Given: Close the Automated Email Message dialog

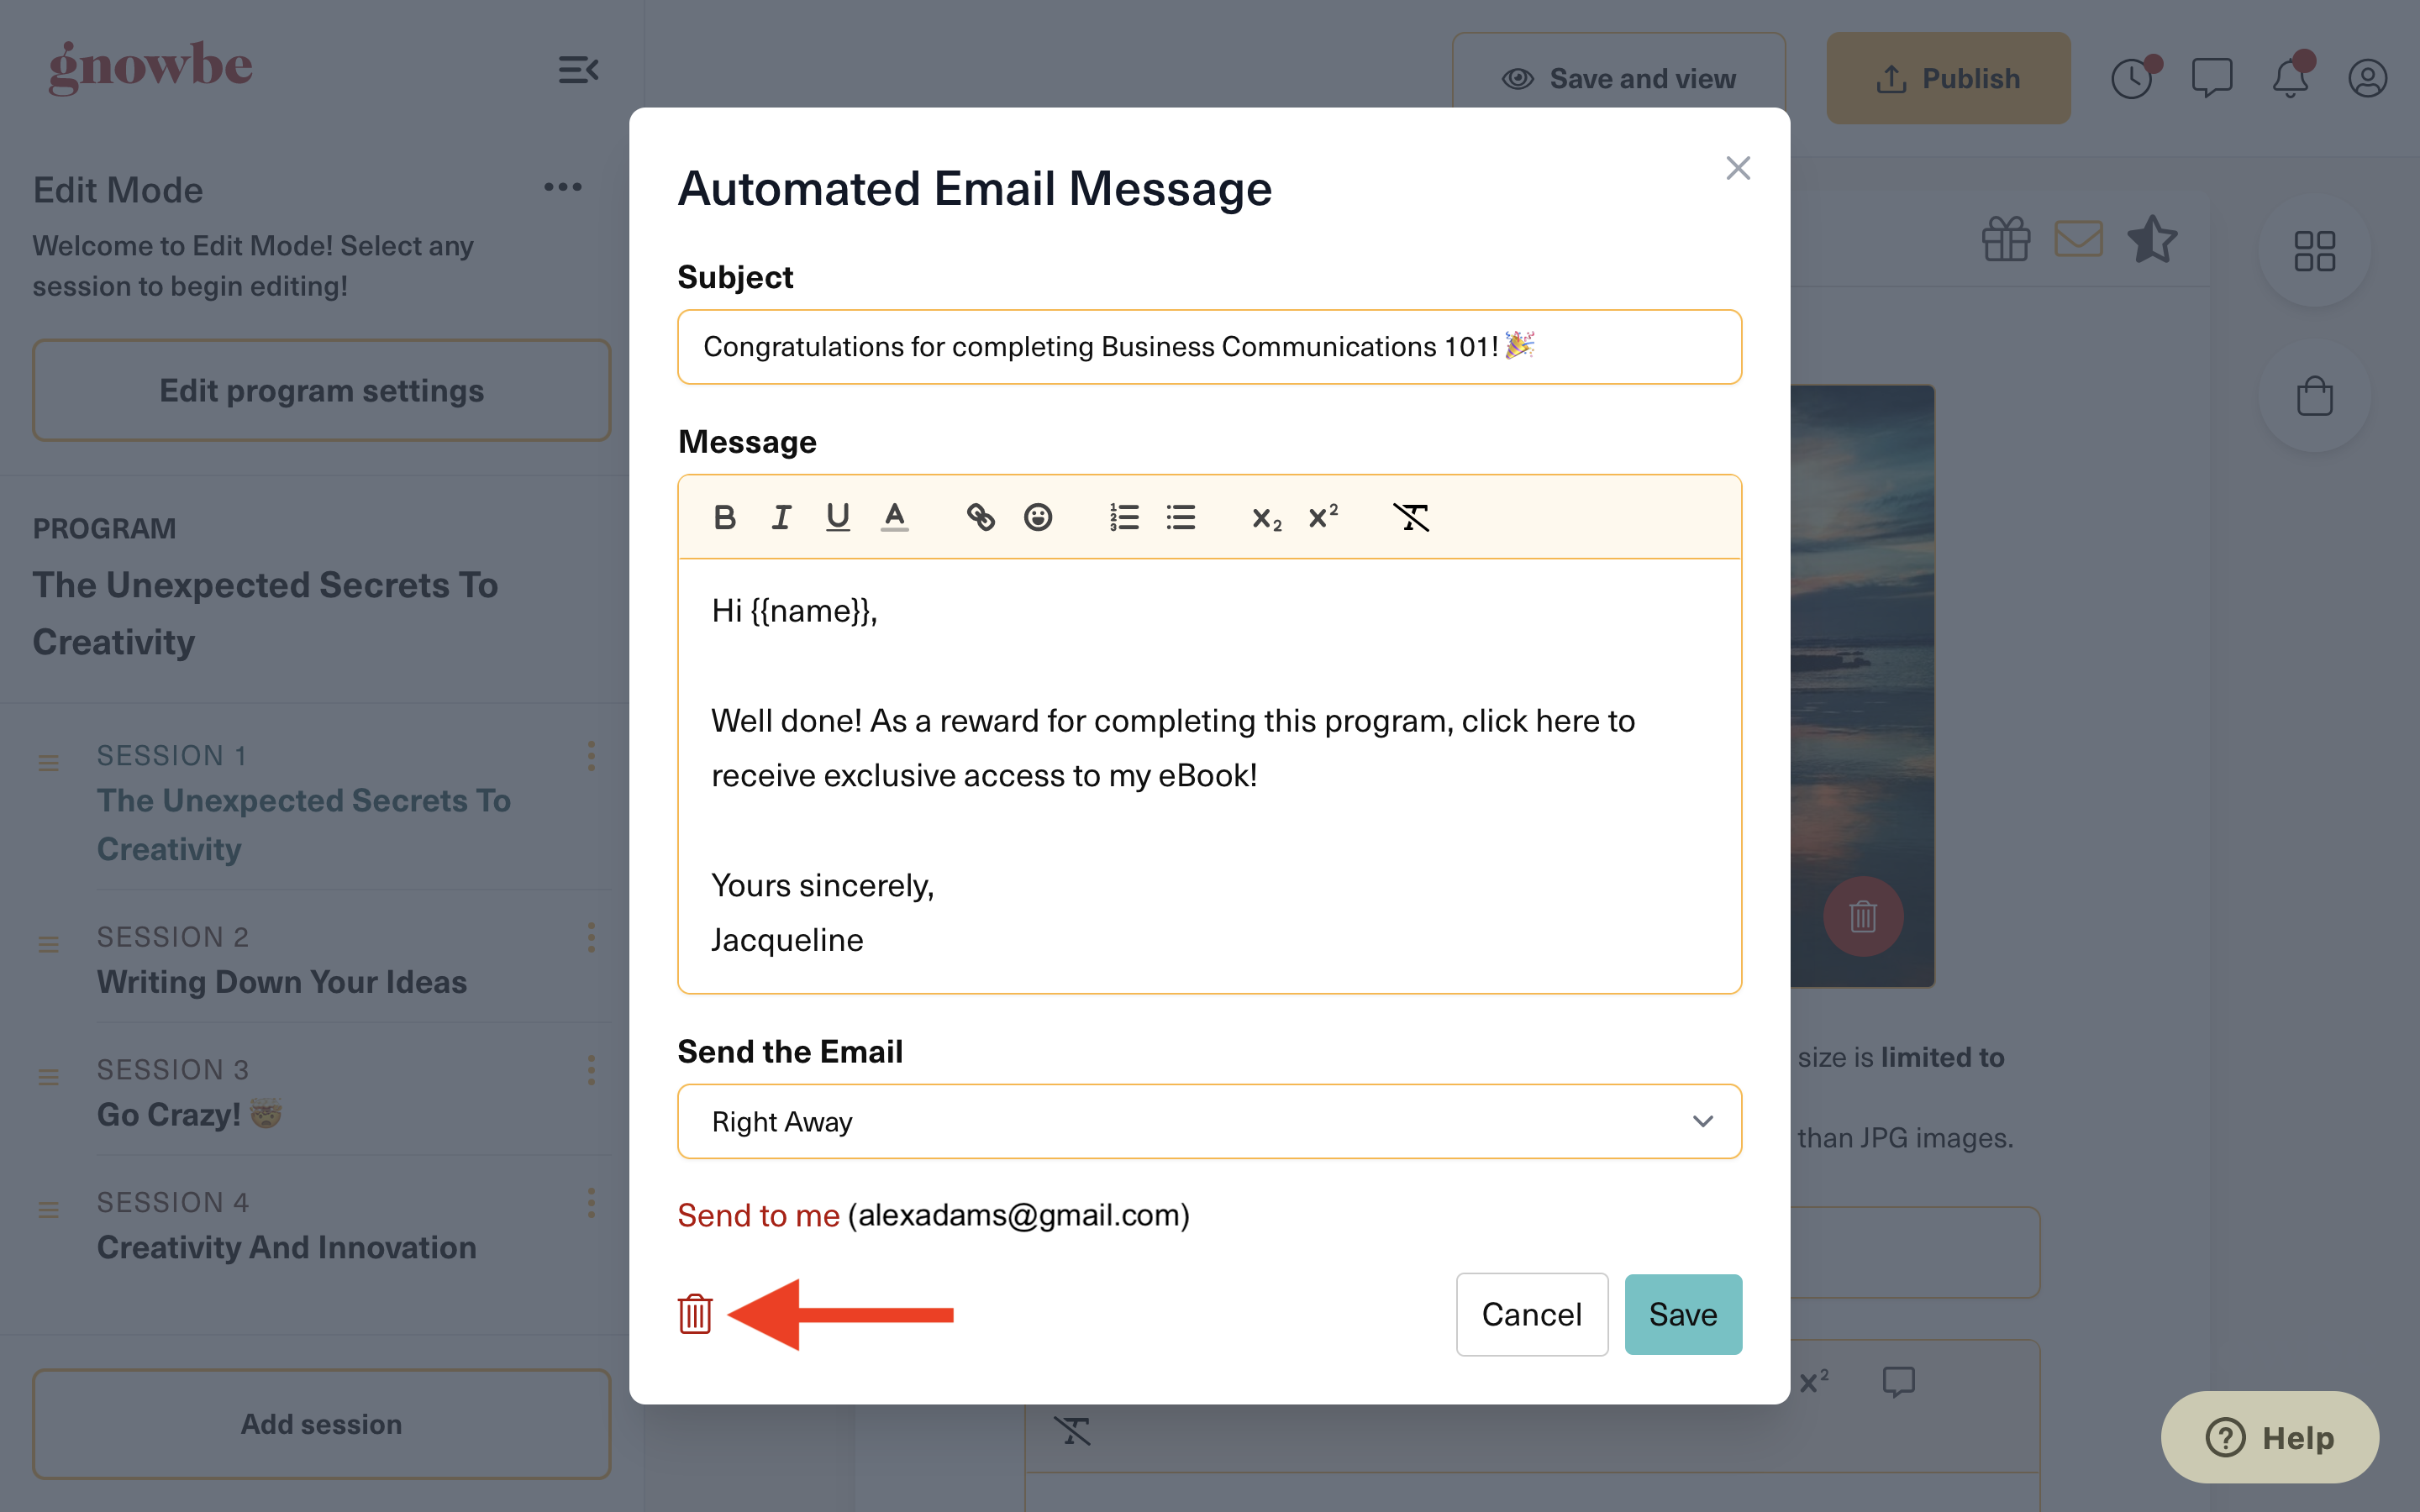Looking at the screenshot, I should pyautogui.click(x=1738, y=168).
